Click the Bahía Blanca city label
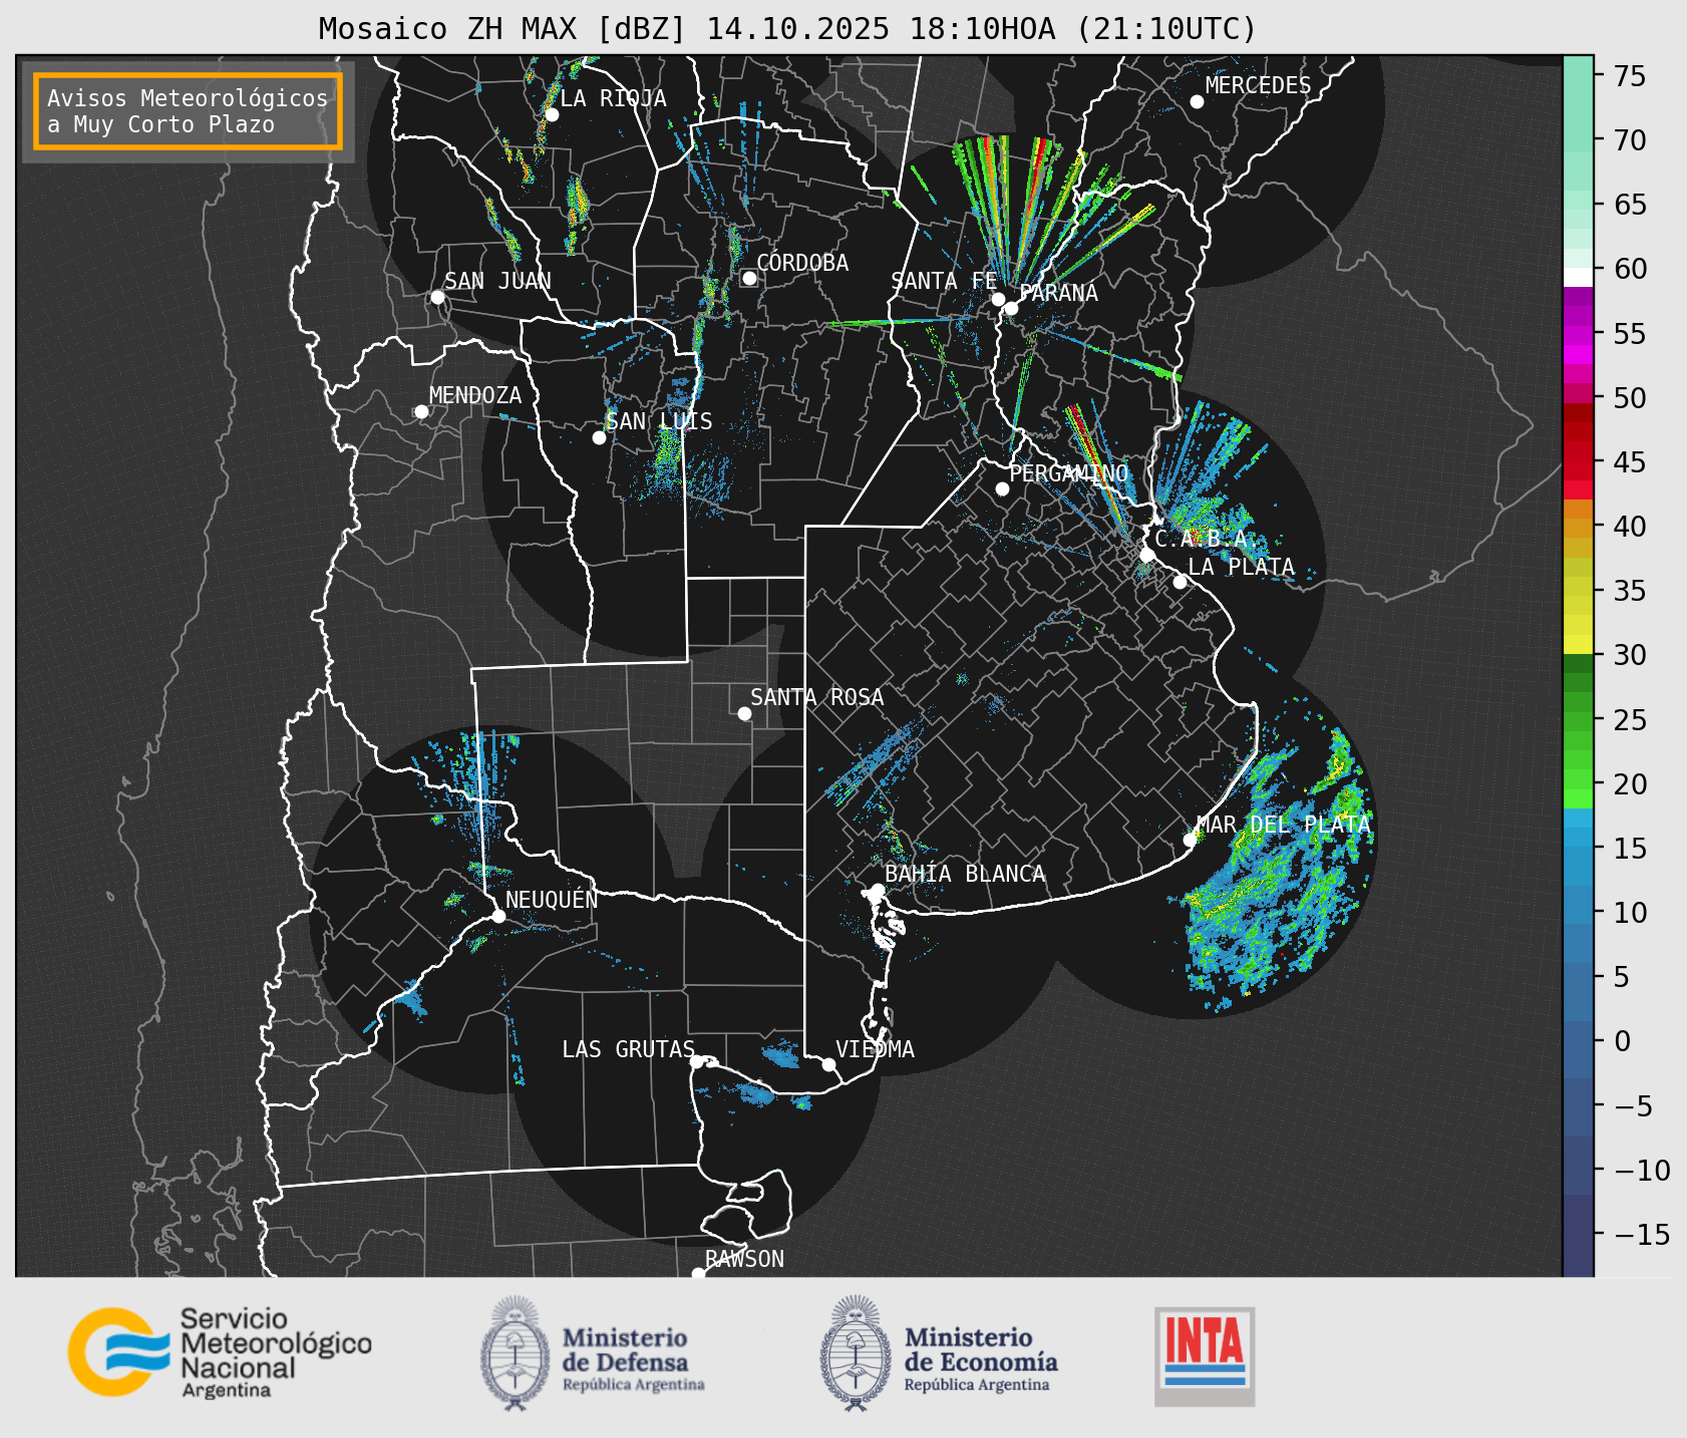 point(965,874)
